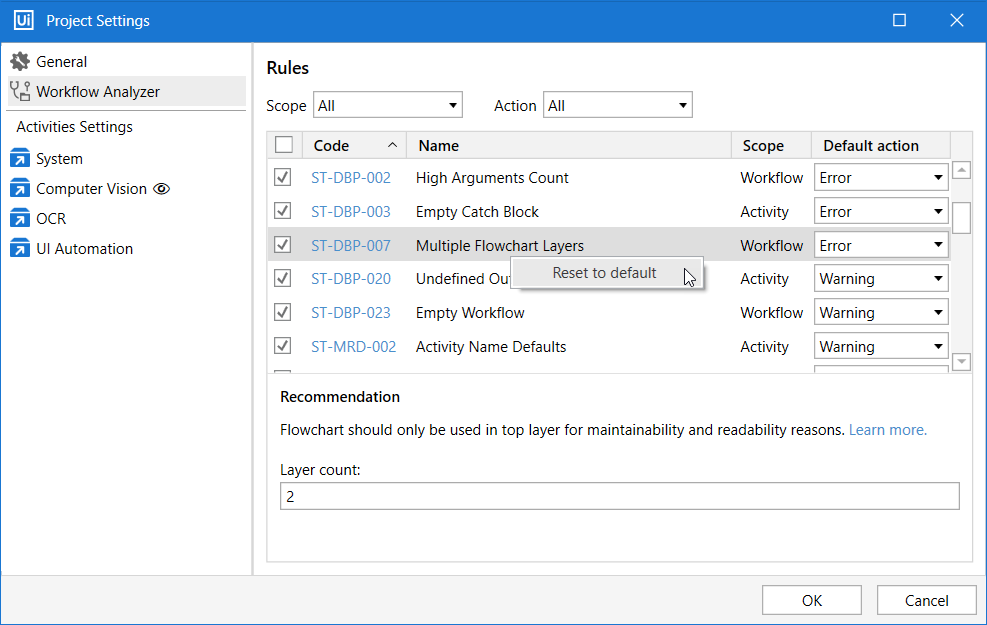
Task: Expand the Action filter dropdown
Action: click(x=617, y=105)
